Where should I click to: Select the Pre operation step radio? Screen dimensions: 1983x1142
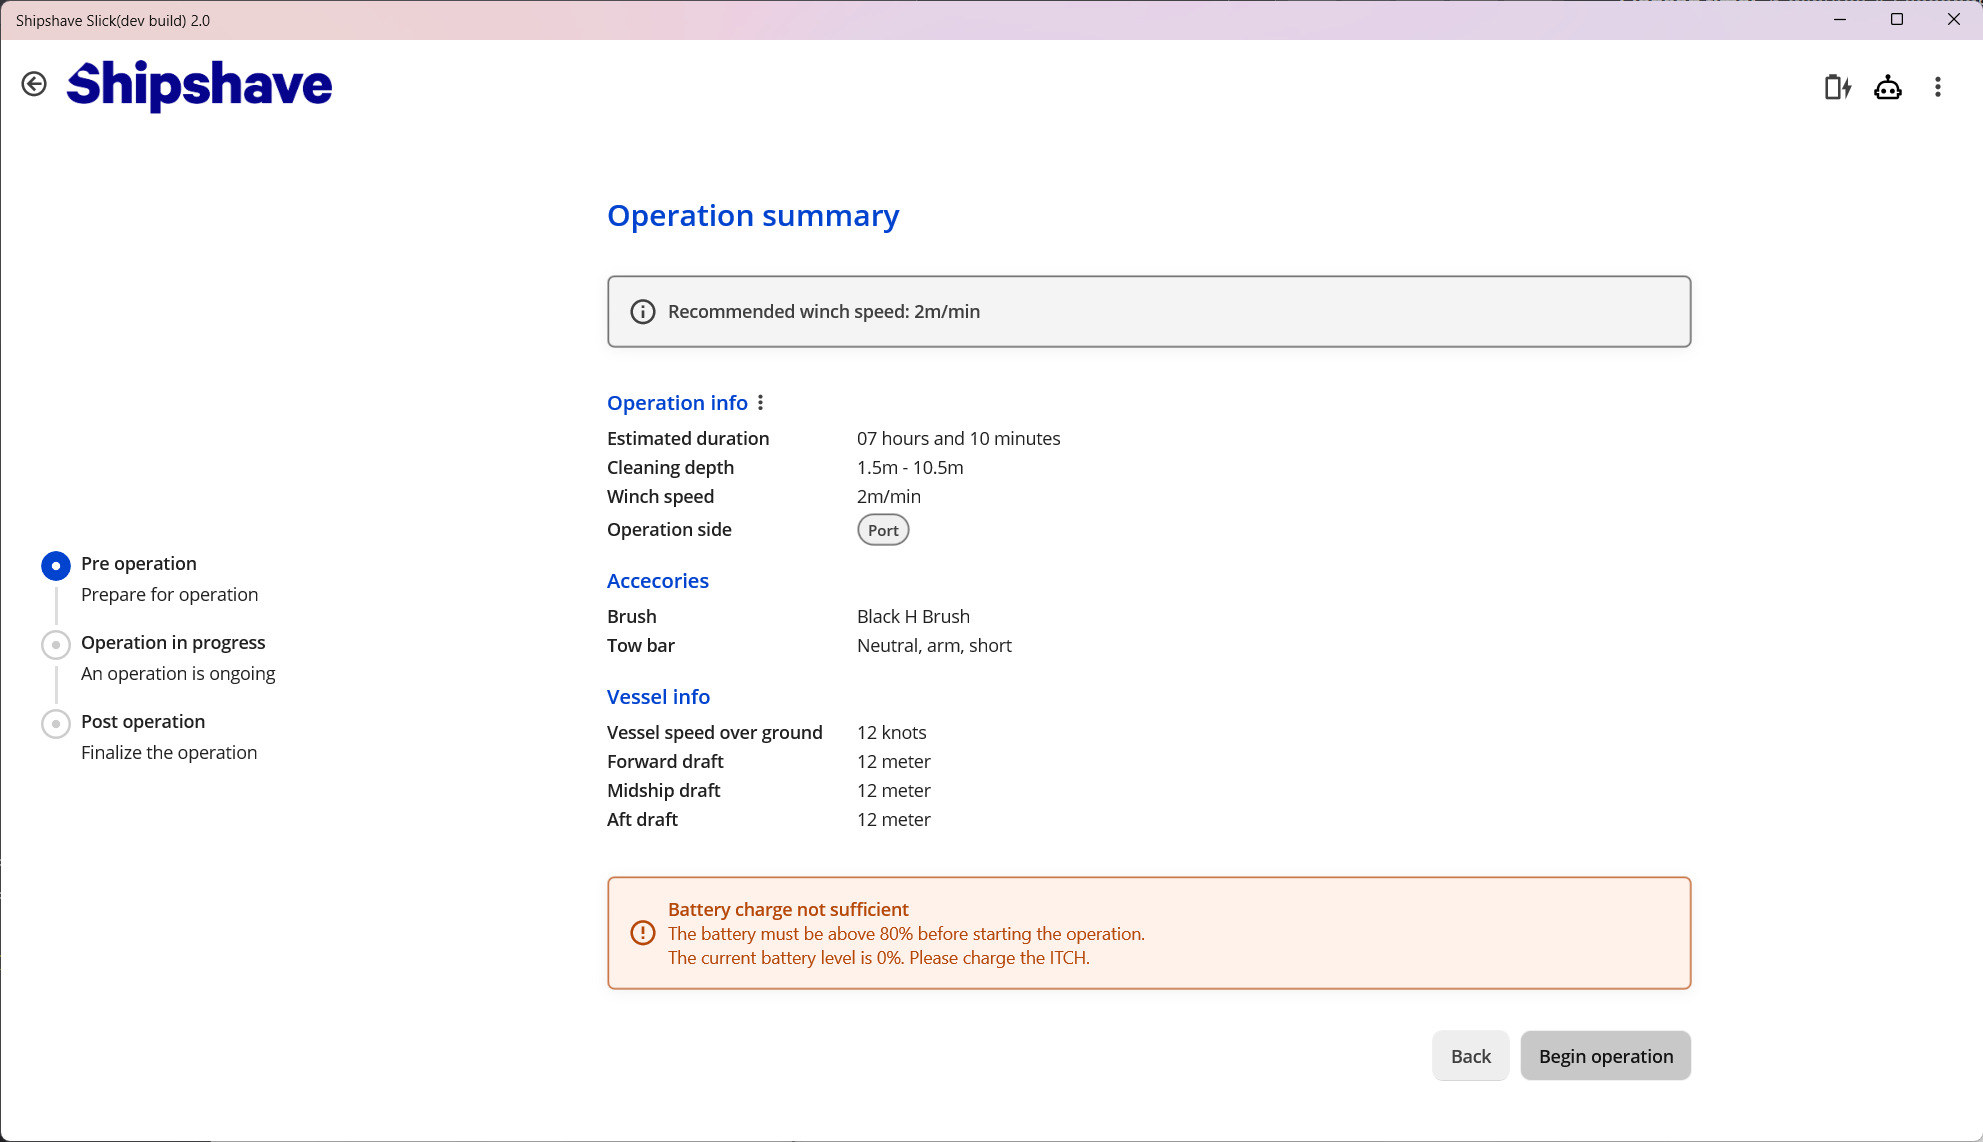[x=55, y=565]
